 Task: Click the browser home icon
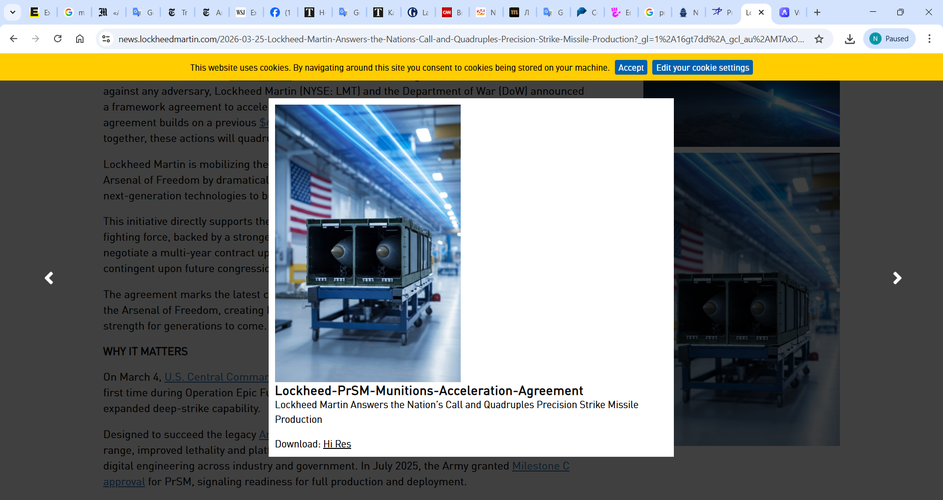coord(80,39)
